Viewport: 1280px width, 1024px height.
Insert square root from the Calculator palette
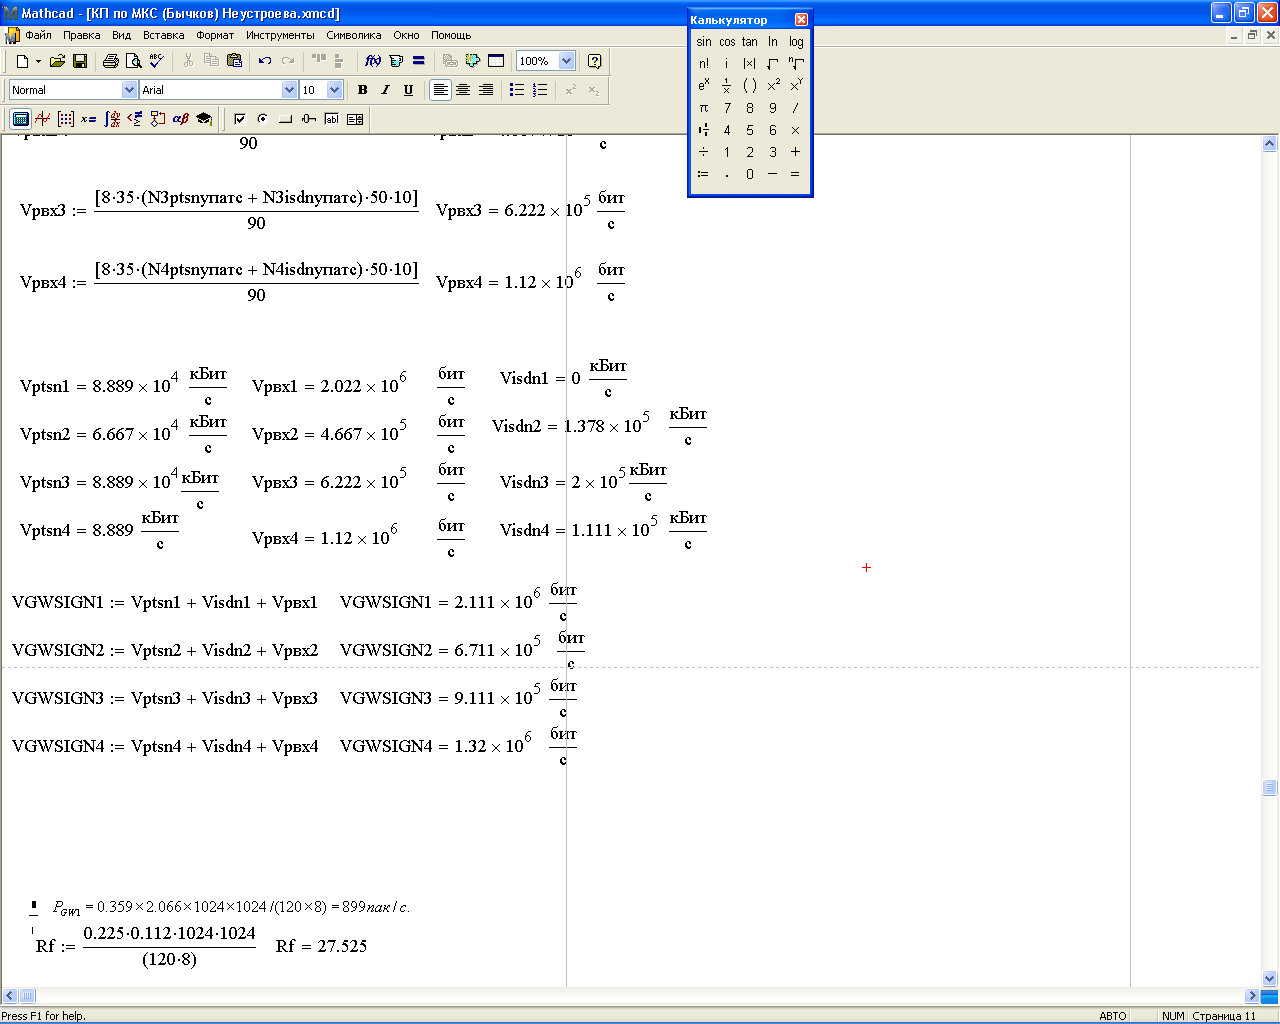click(773, 64)
